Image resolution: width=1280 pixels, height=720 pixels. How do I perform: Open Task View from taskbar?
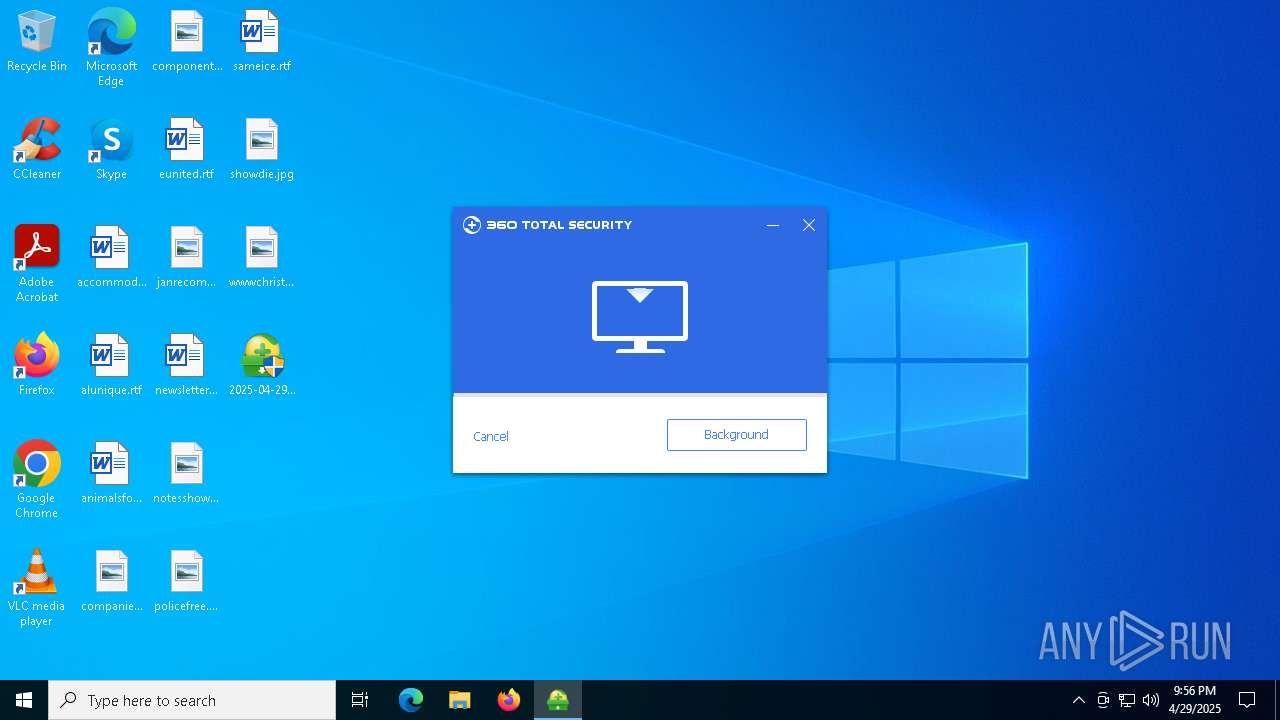(360, 700)
